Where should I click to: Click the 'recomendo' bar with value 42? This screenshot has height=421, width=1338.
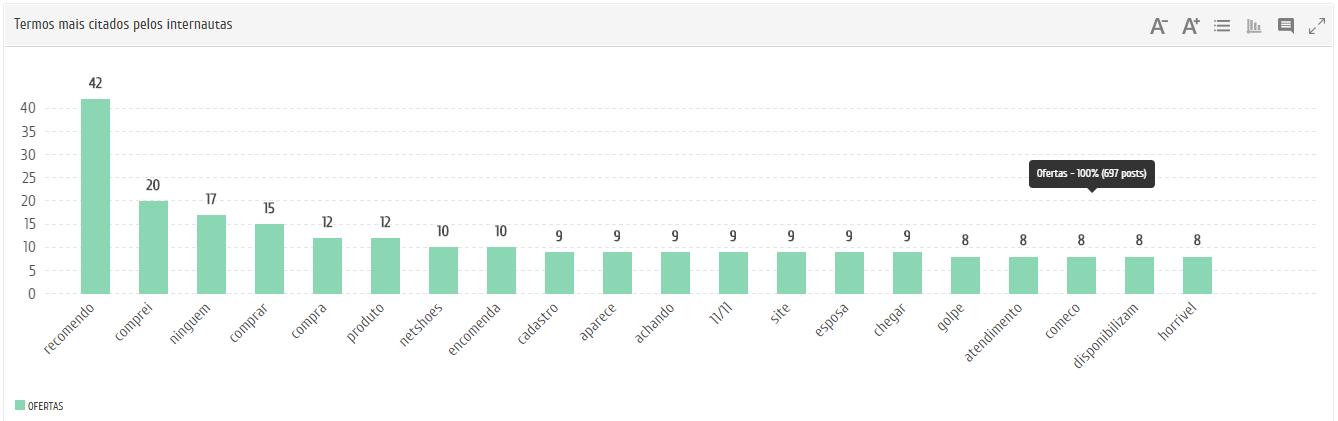click(95, 196)
